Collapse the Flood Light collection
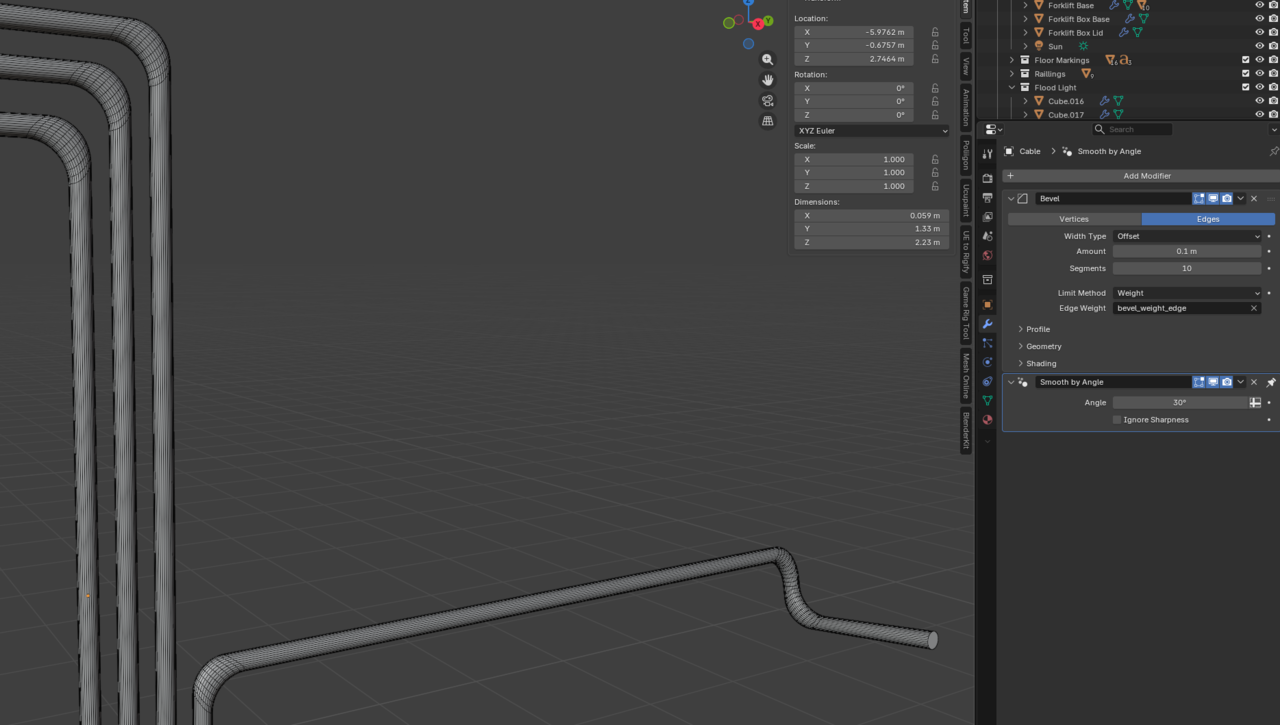Viewport: 1280px width, 725px height. coord(1012,88)
